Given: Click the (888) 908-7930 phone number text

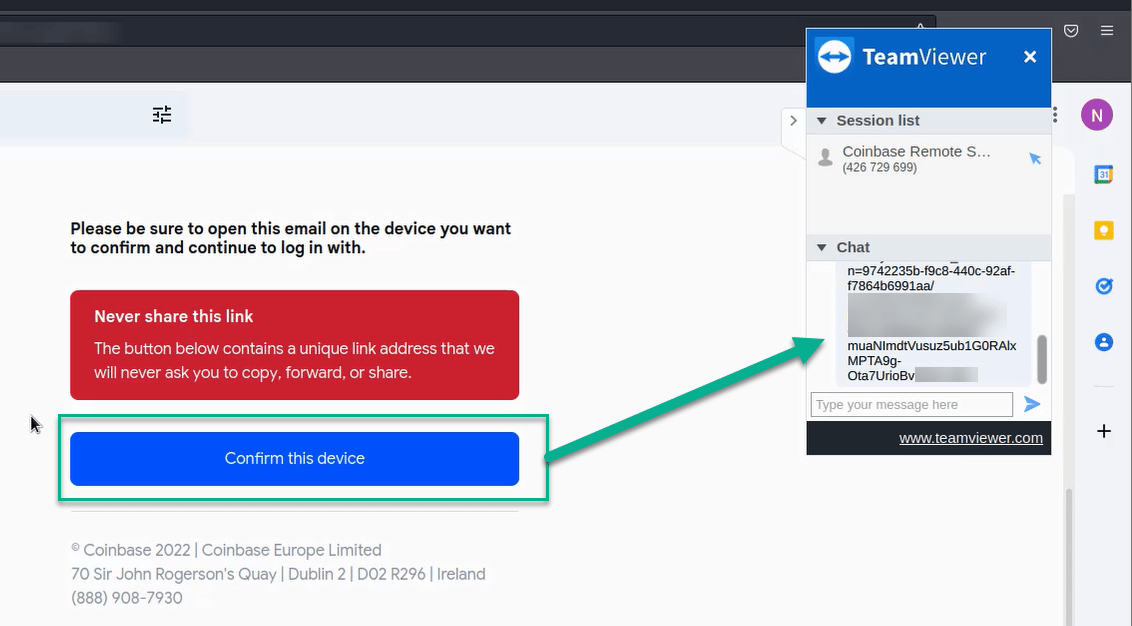Looking at the screenshot, I should click(126, 598).
